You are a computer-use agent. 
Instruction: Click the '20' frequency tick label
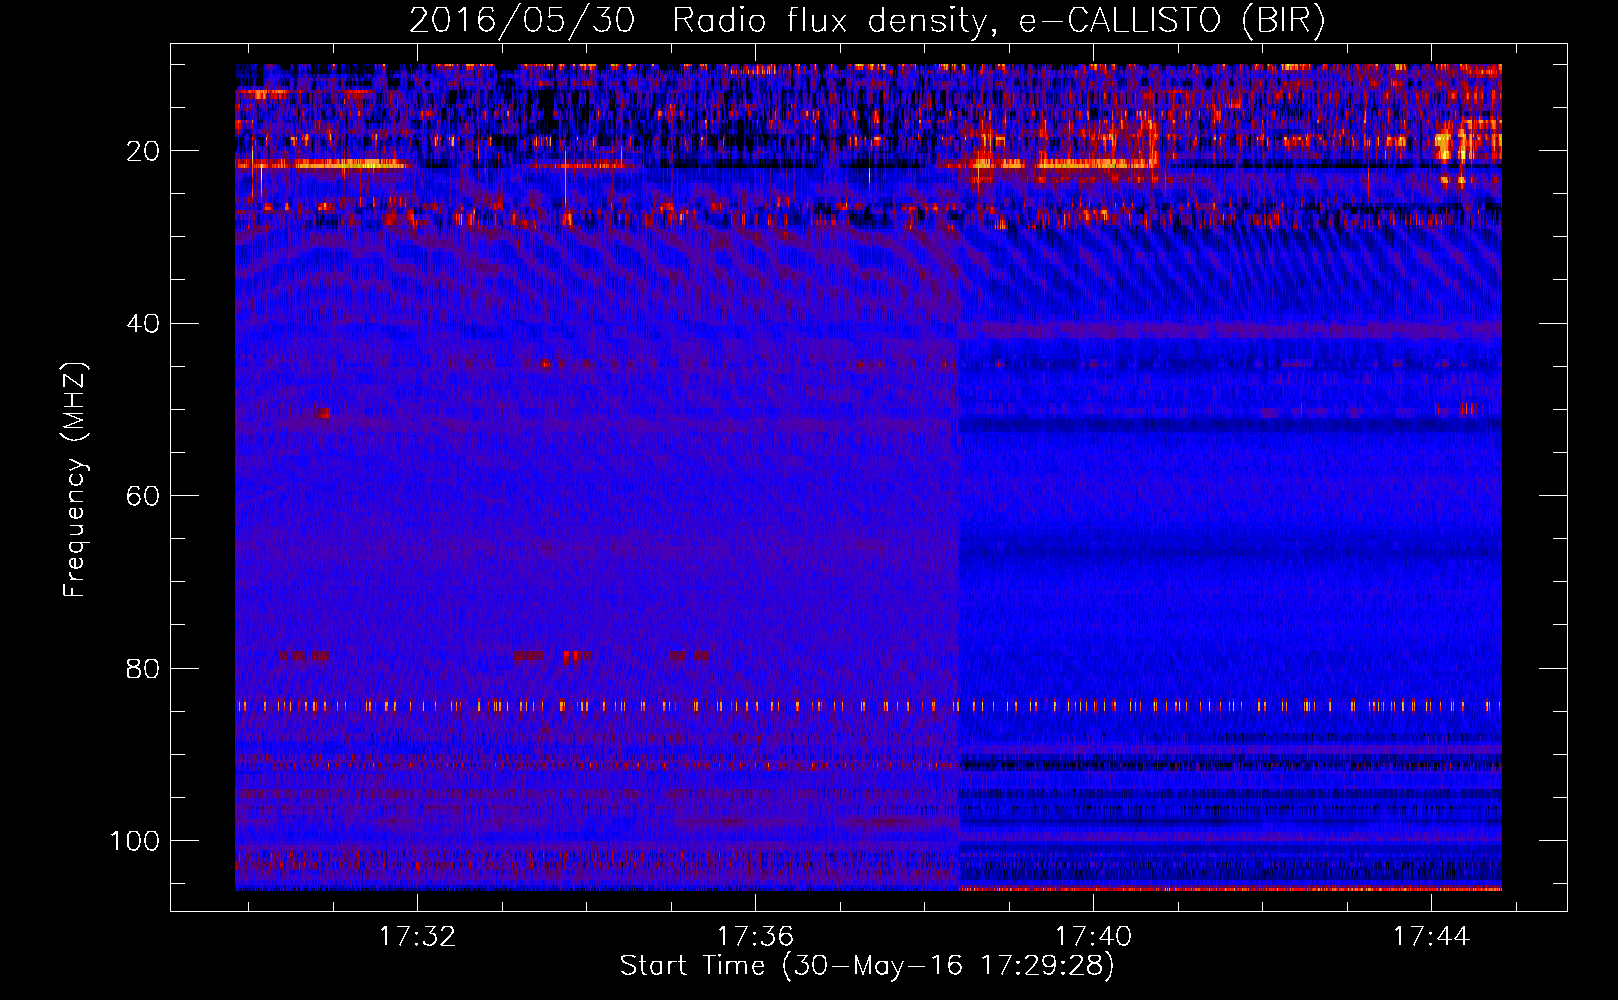[x=143, y=151]
